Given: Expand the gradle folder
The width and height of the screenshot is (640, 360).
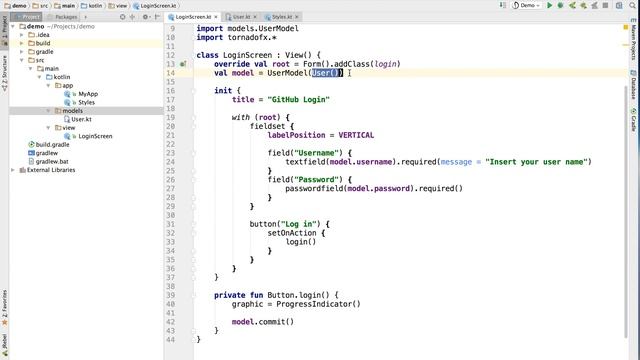Looking at the screenshot, I should point(22,52).
